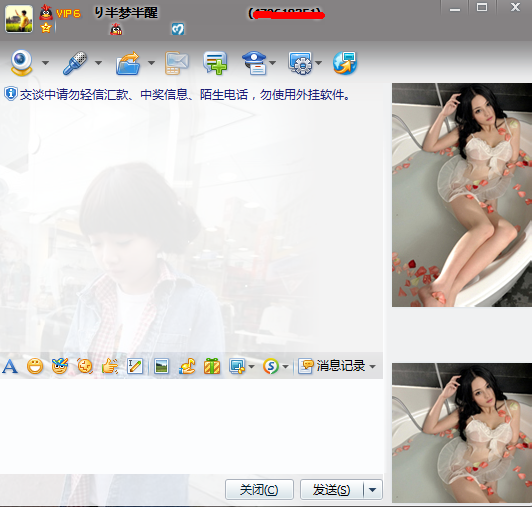The height and width of the screenshot is (508, 532).
Task: Click the QQ penguin icon beside VIP6
Action: [x=46, y=12]
